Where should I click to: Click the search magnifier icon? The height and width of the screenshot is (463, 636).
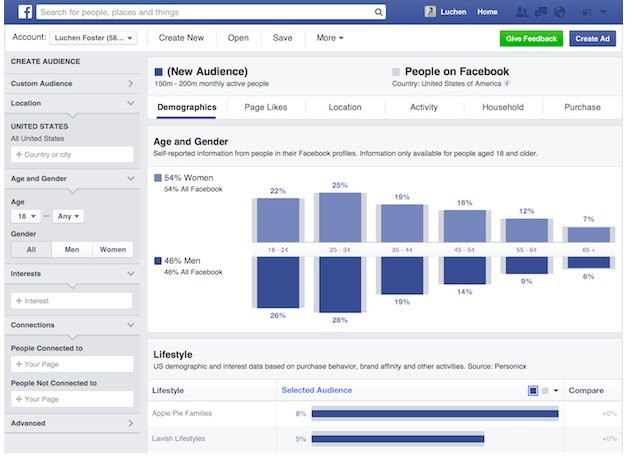tap(378, 12)
